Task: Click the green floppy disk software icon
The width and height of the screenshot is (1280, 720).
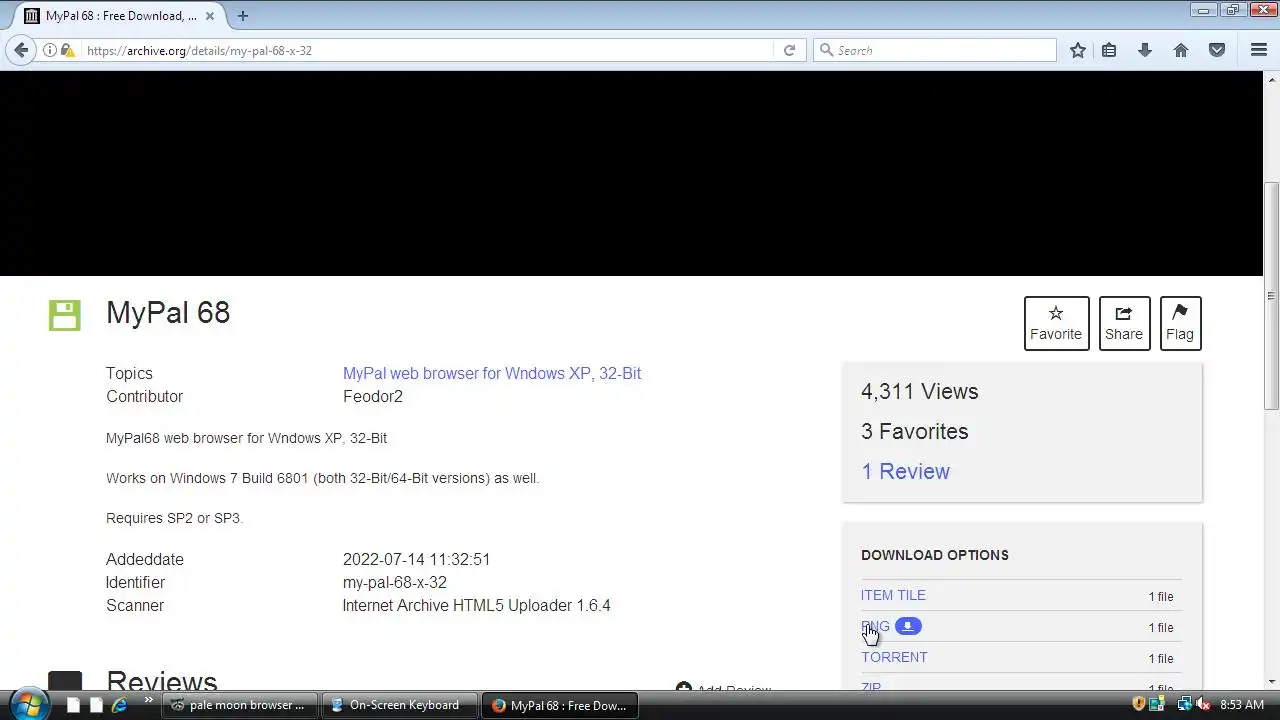Action: [64, 315]
